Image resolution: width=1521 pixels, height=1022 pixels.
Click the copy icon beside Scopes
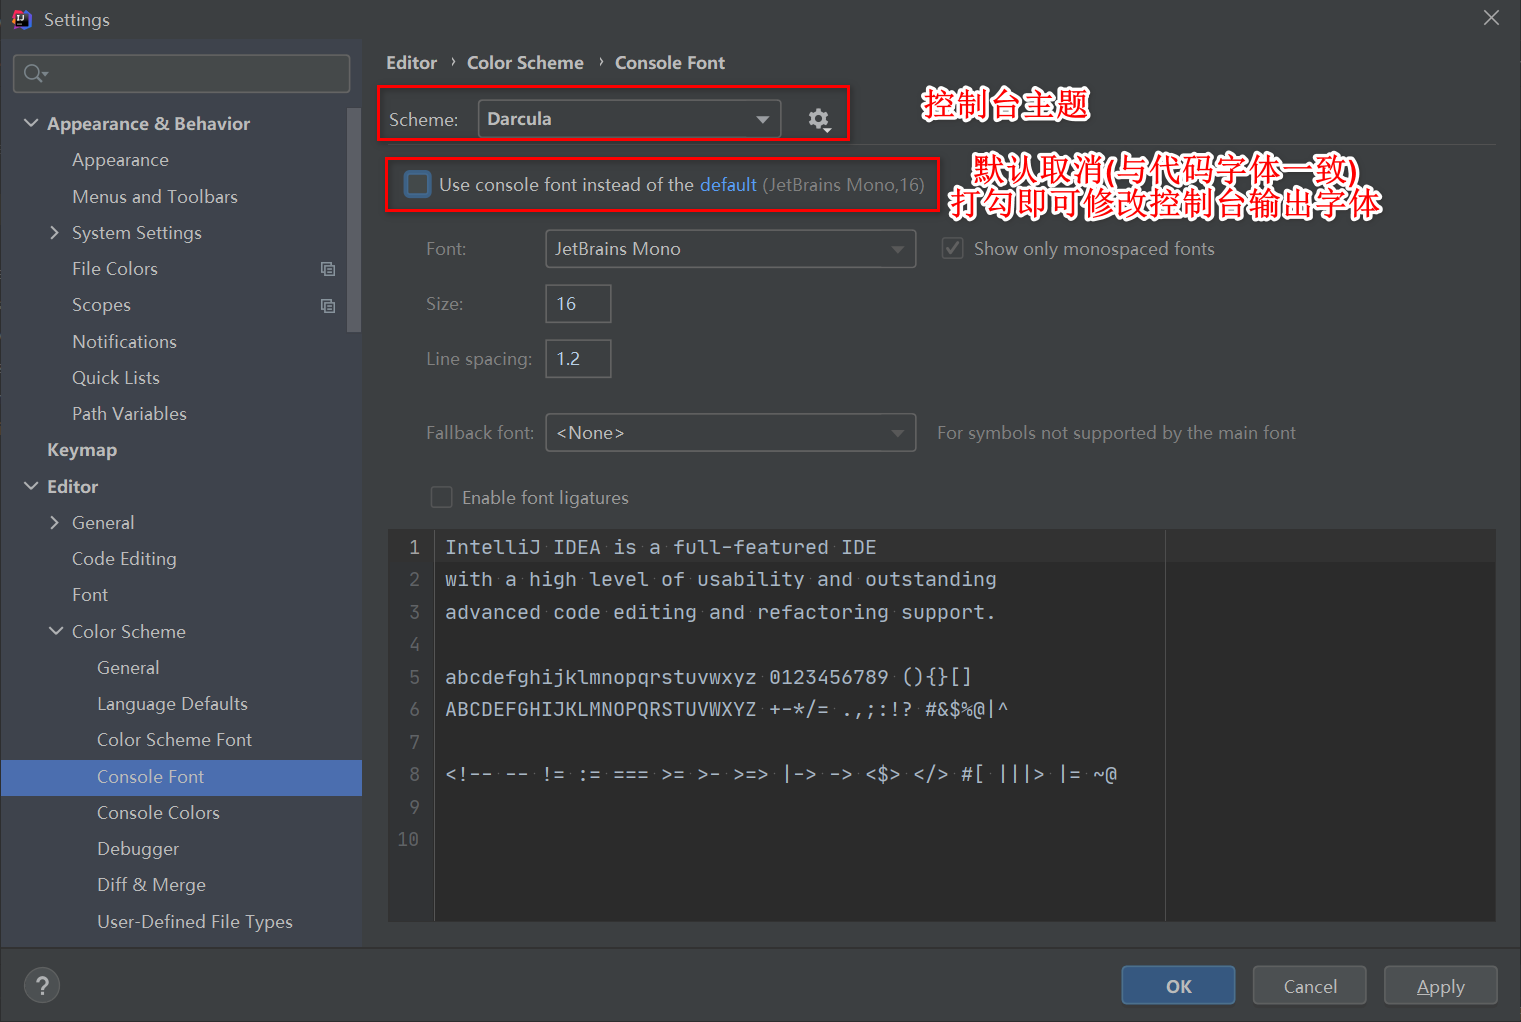[328, 305]
